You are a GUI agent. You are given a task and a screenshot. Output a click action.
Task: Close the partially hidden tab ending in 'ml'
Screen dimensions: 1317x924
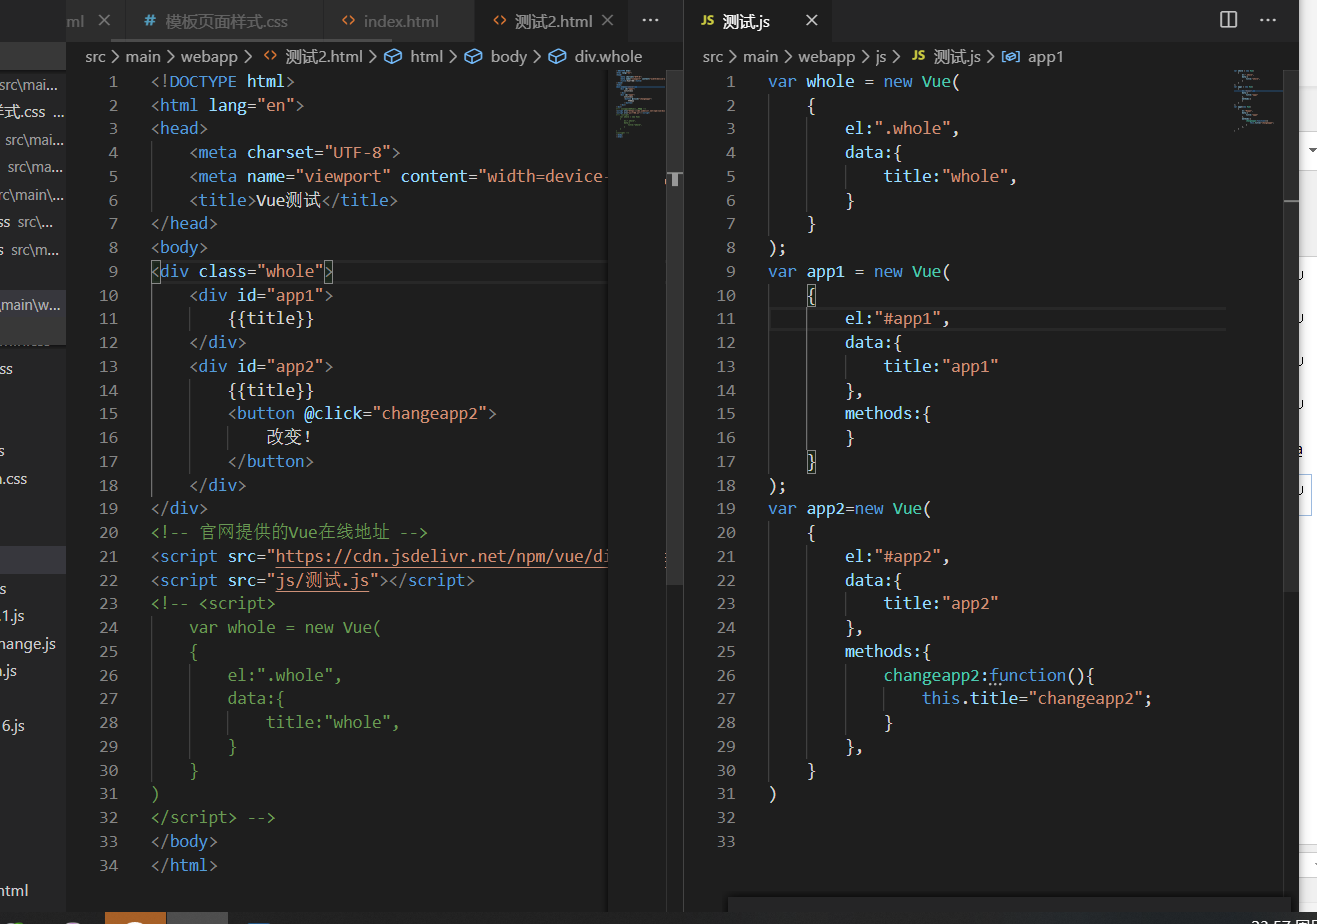click(106, 20)
